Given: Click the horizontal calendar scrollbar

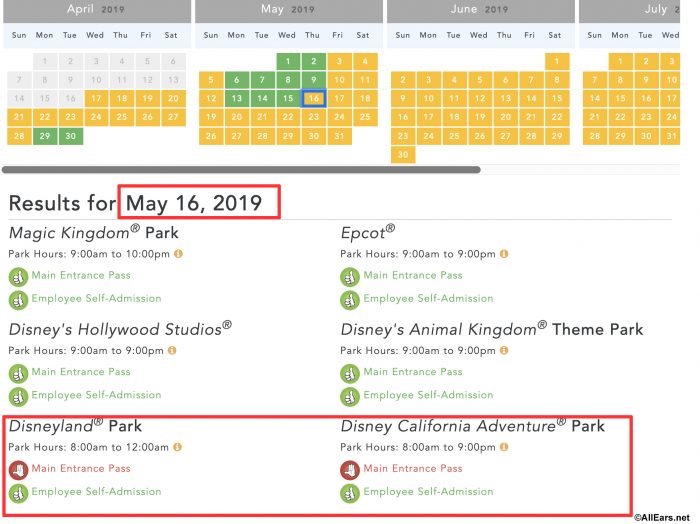Looking at the screenshot, I should (241, 170).
